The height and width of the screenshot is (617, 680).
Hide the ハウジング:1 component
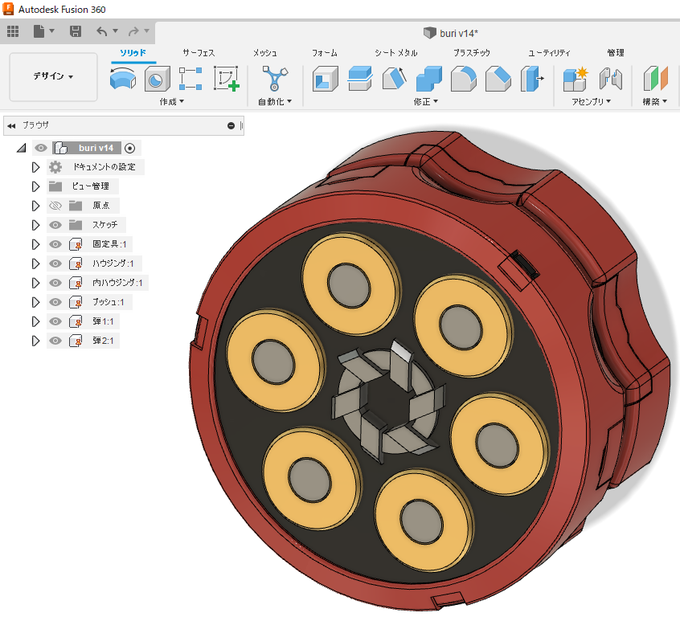(x=55, y=264)
